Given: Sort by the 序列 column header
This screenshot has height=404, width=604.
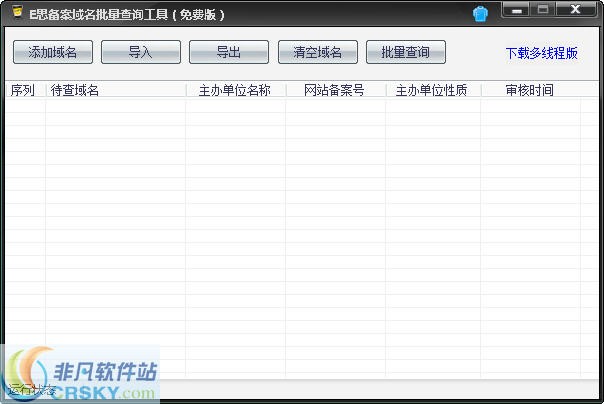Looking at the screenshot, I should [25, 90].
